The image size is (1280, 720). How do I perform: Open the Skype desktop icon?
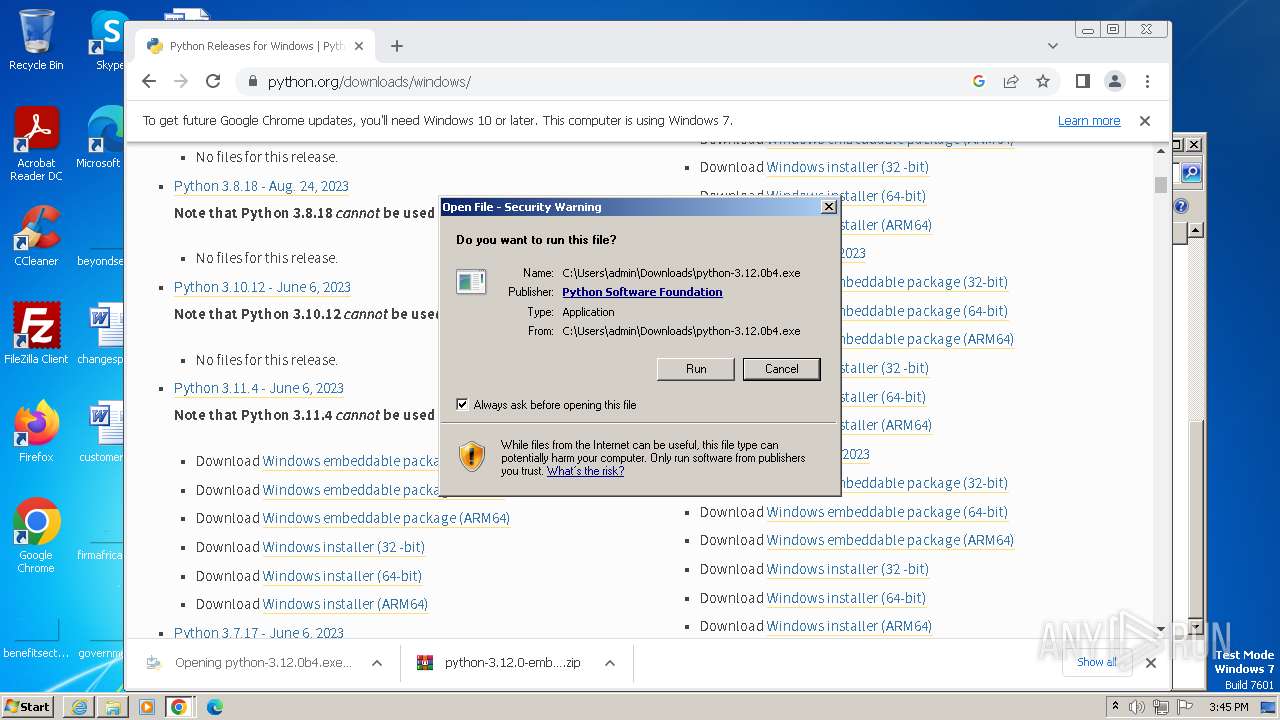coord(109,40)
